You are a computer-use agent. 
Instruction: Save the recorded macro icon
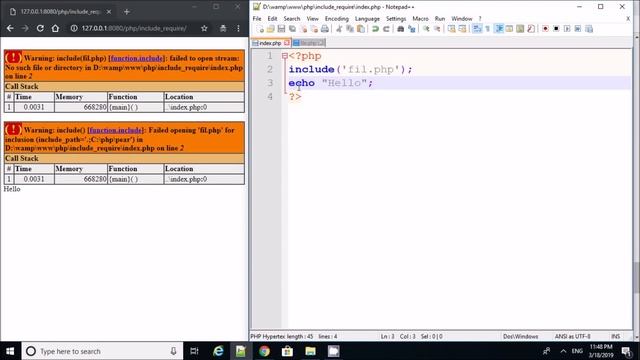click(x=589, y=29)
